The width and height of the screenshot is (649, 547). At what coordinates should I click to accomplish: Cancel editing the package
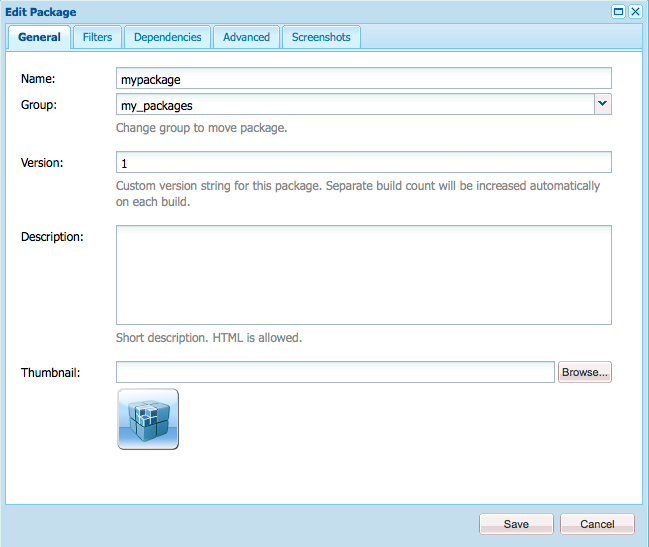coord(597,524)
